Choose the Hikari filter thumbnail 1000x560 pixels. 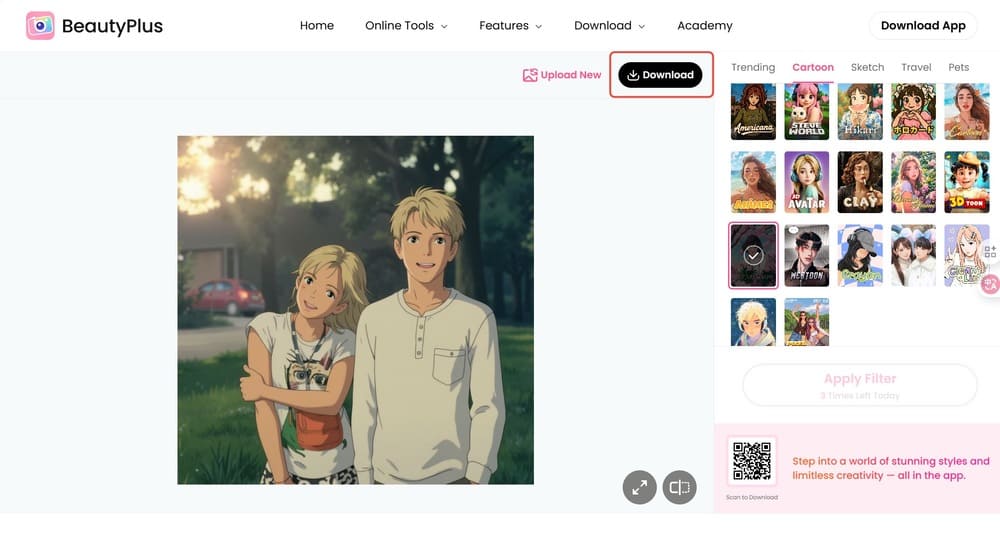tap(860, 112)
